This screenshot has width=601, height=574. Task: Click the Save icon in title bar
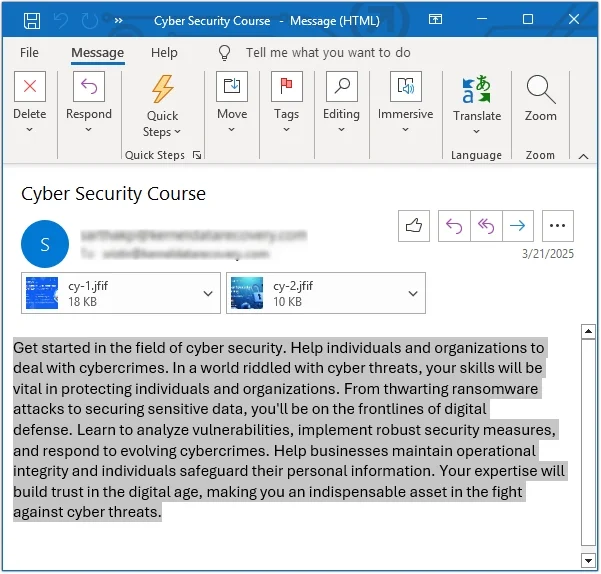tap(31, 20)
